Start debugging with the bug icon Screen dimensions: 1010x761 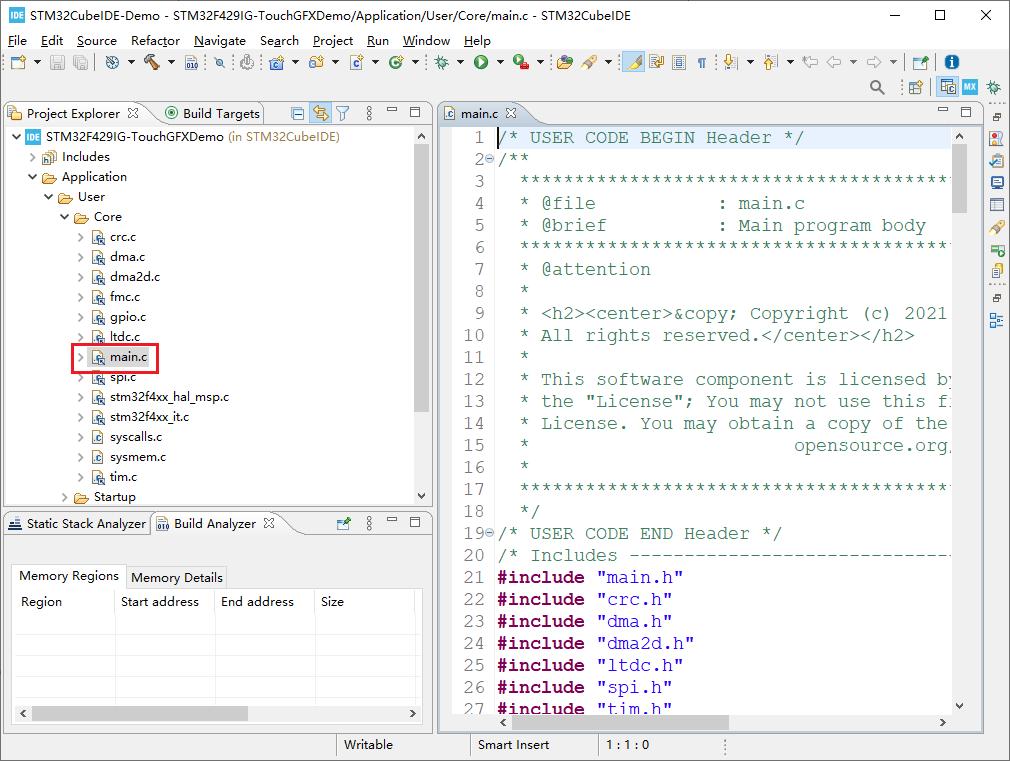point(443,62)
